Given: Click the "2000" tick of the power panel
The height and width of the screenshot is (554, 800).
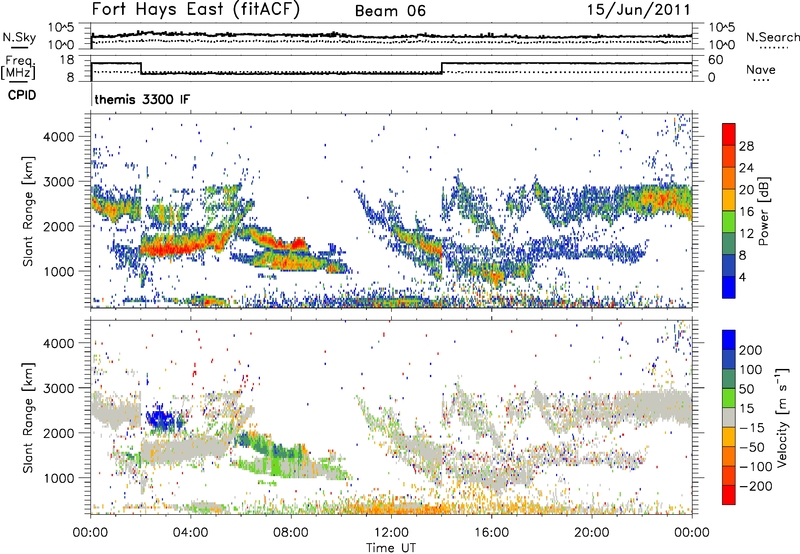Looking at the screenshot, I should pos(58,226).
